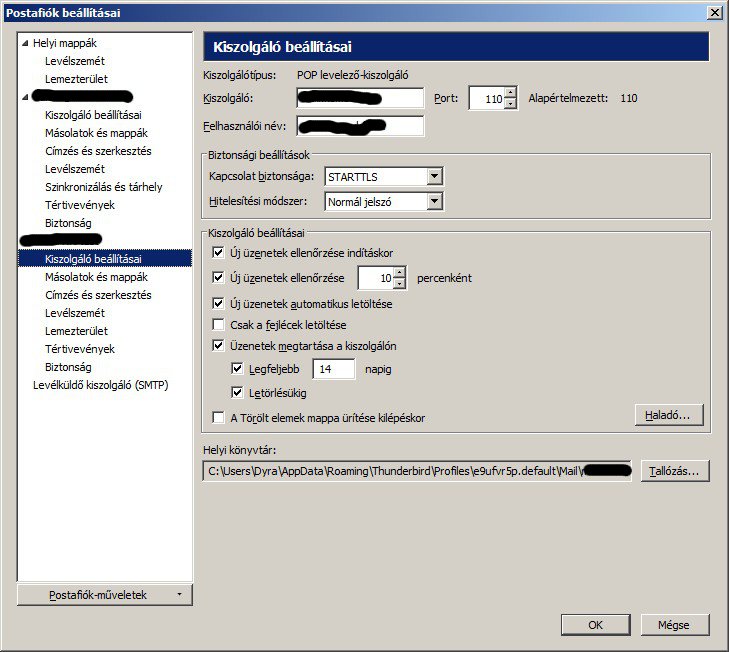Viewport: 729px width, 652px height.
Task: Click the check interval field showing 10
Action: click(376, 278)
